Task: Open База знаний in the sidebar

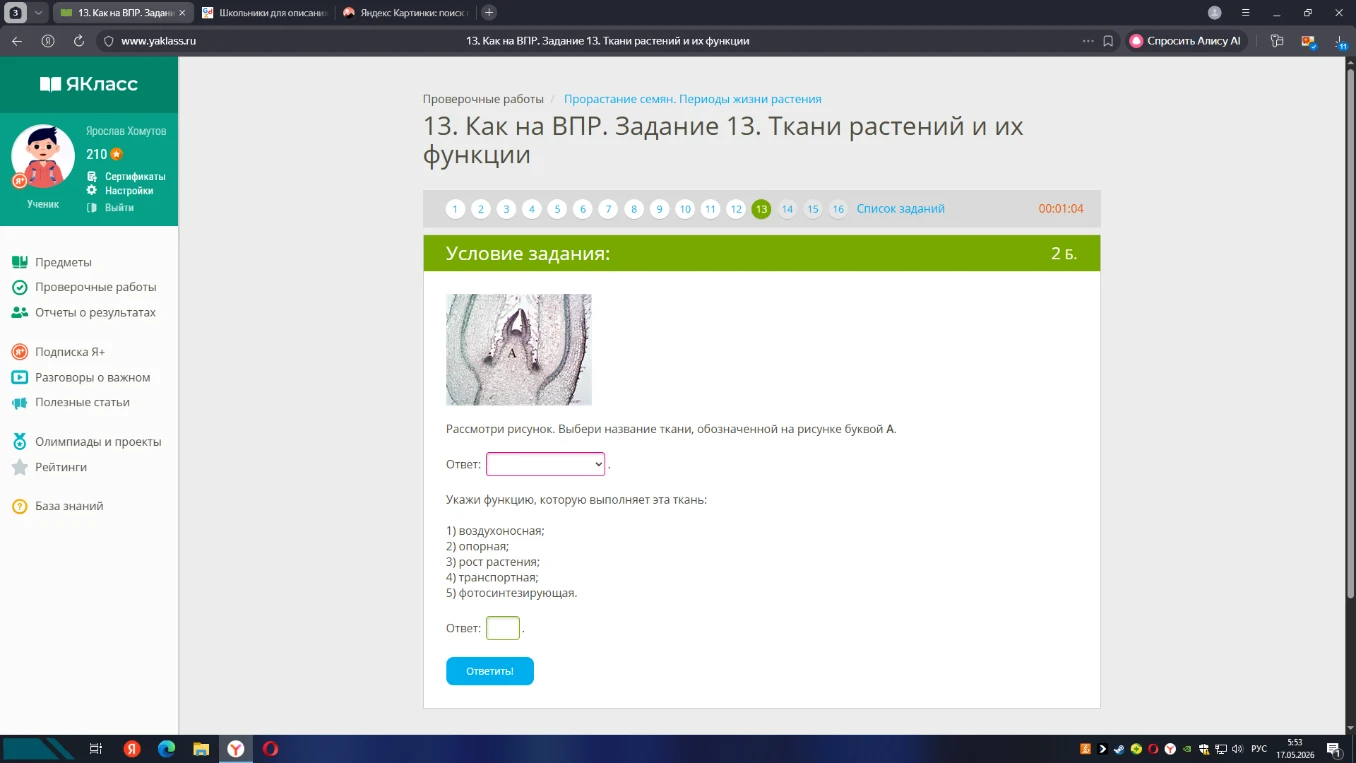Action: [69, 506]
